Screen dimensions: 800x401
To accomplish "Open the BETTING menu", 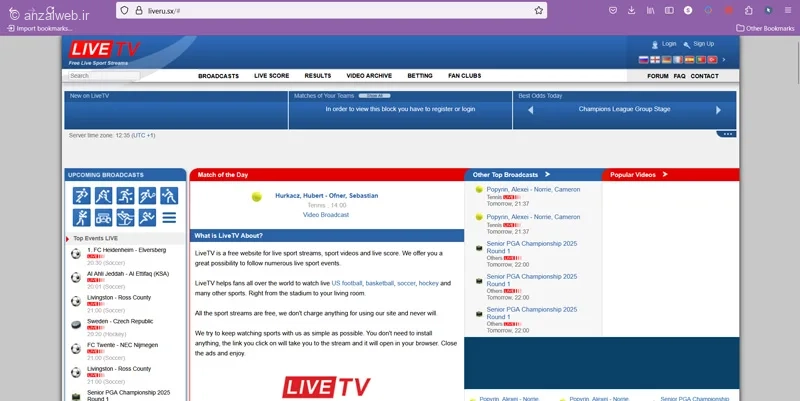I will pos(420,76).
